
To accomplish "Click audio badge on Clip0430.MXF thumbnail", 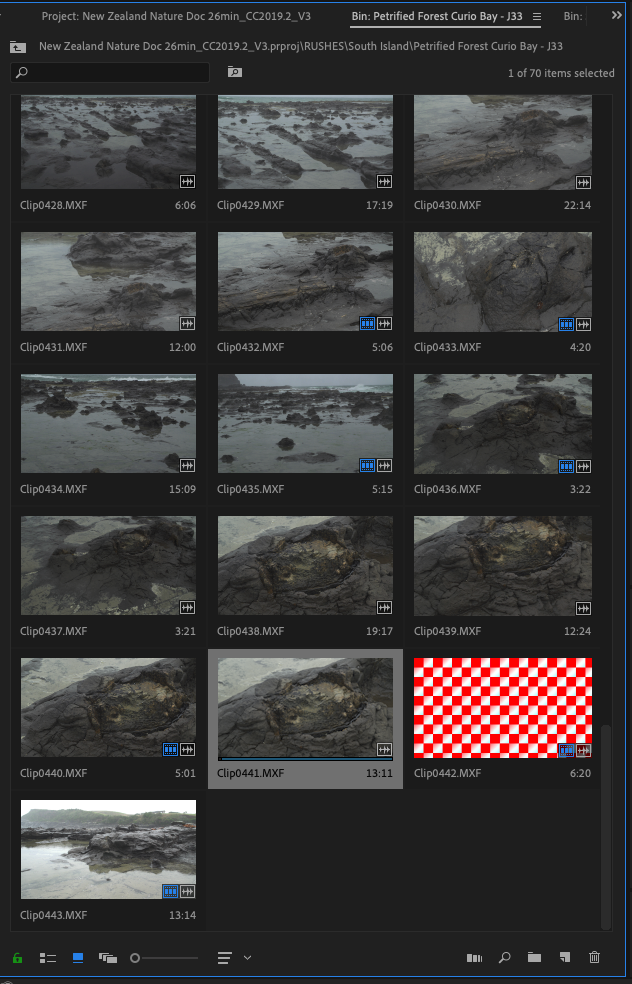I will [583, 182].
